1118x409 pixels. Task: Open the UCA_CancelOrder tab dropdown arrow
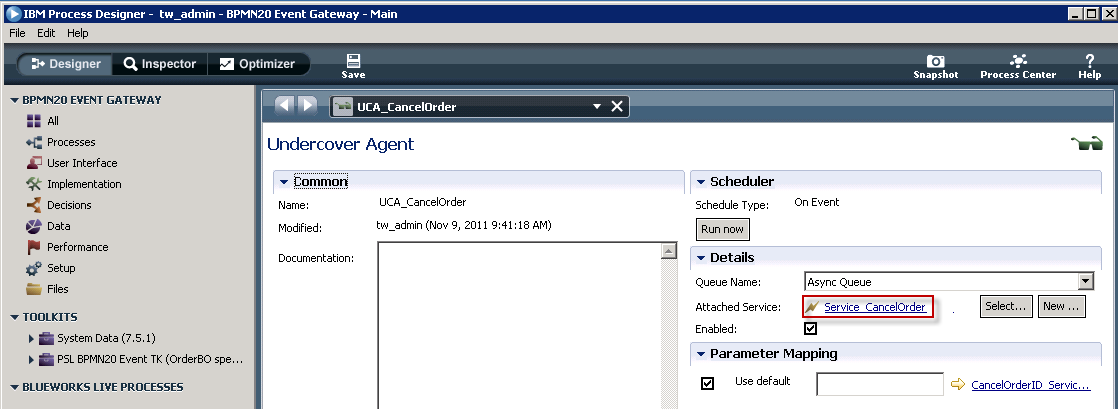click(x=598, y=107)
